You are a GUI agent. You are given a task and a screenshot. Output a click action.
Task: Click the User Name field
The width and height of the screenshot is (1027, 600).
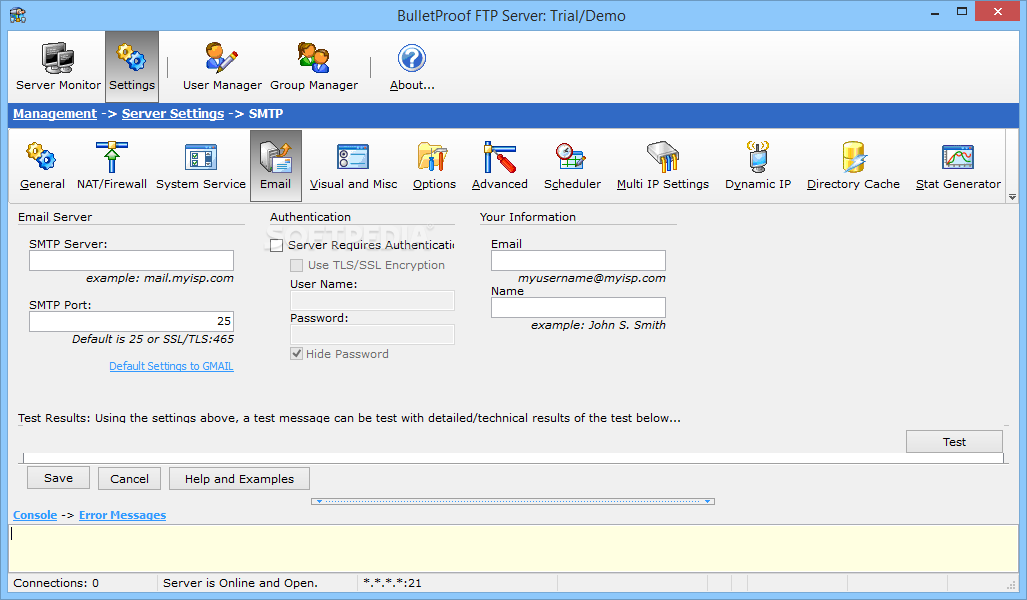(372, 301)
